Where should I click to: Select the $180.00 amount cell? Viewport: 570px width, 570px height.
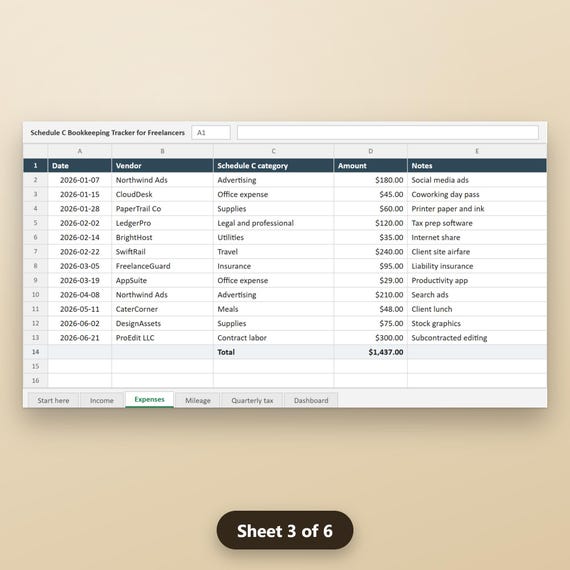coord(370,180)
